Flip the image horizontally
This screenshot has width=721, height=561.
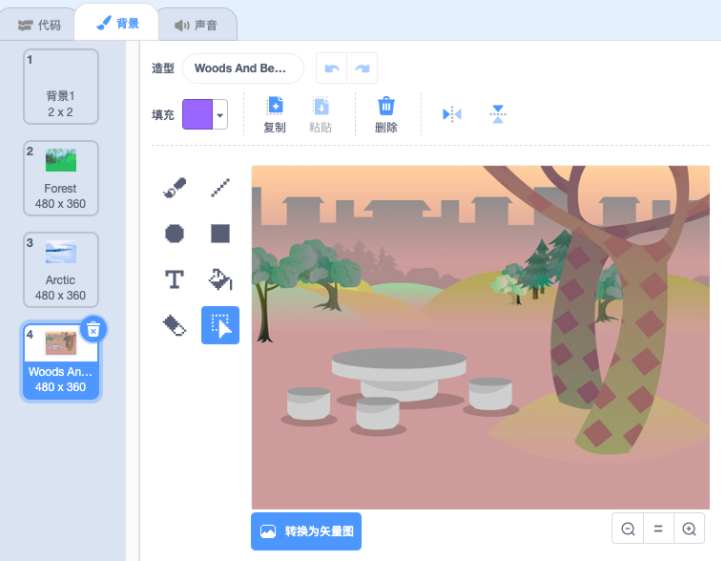tap(452, 114)
